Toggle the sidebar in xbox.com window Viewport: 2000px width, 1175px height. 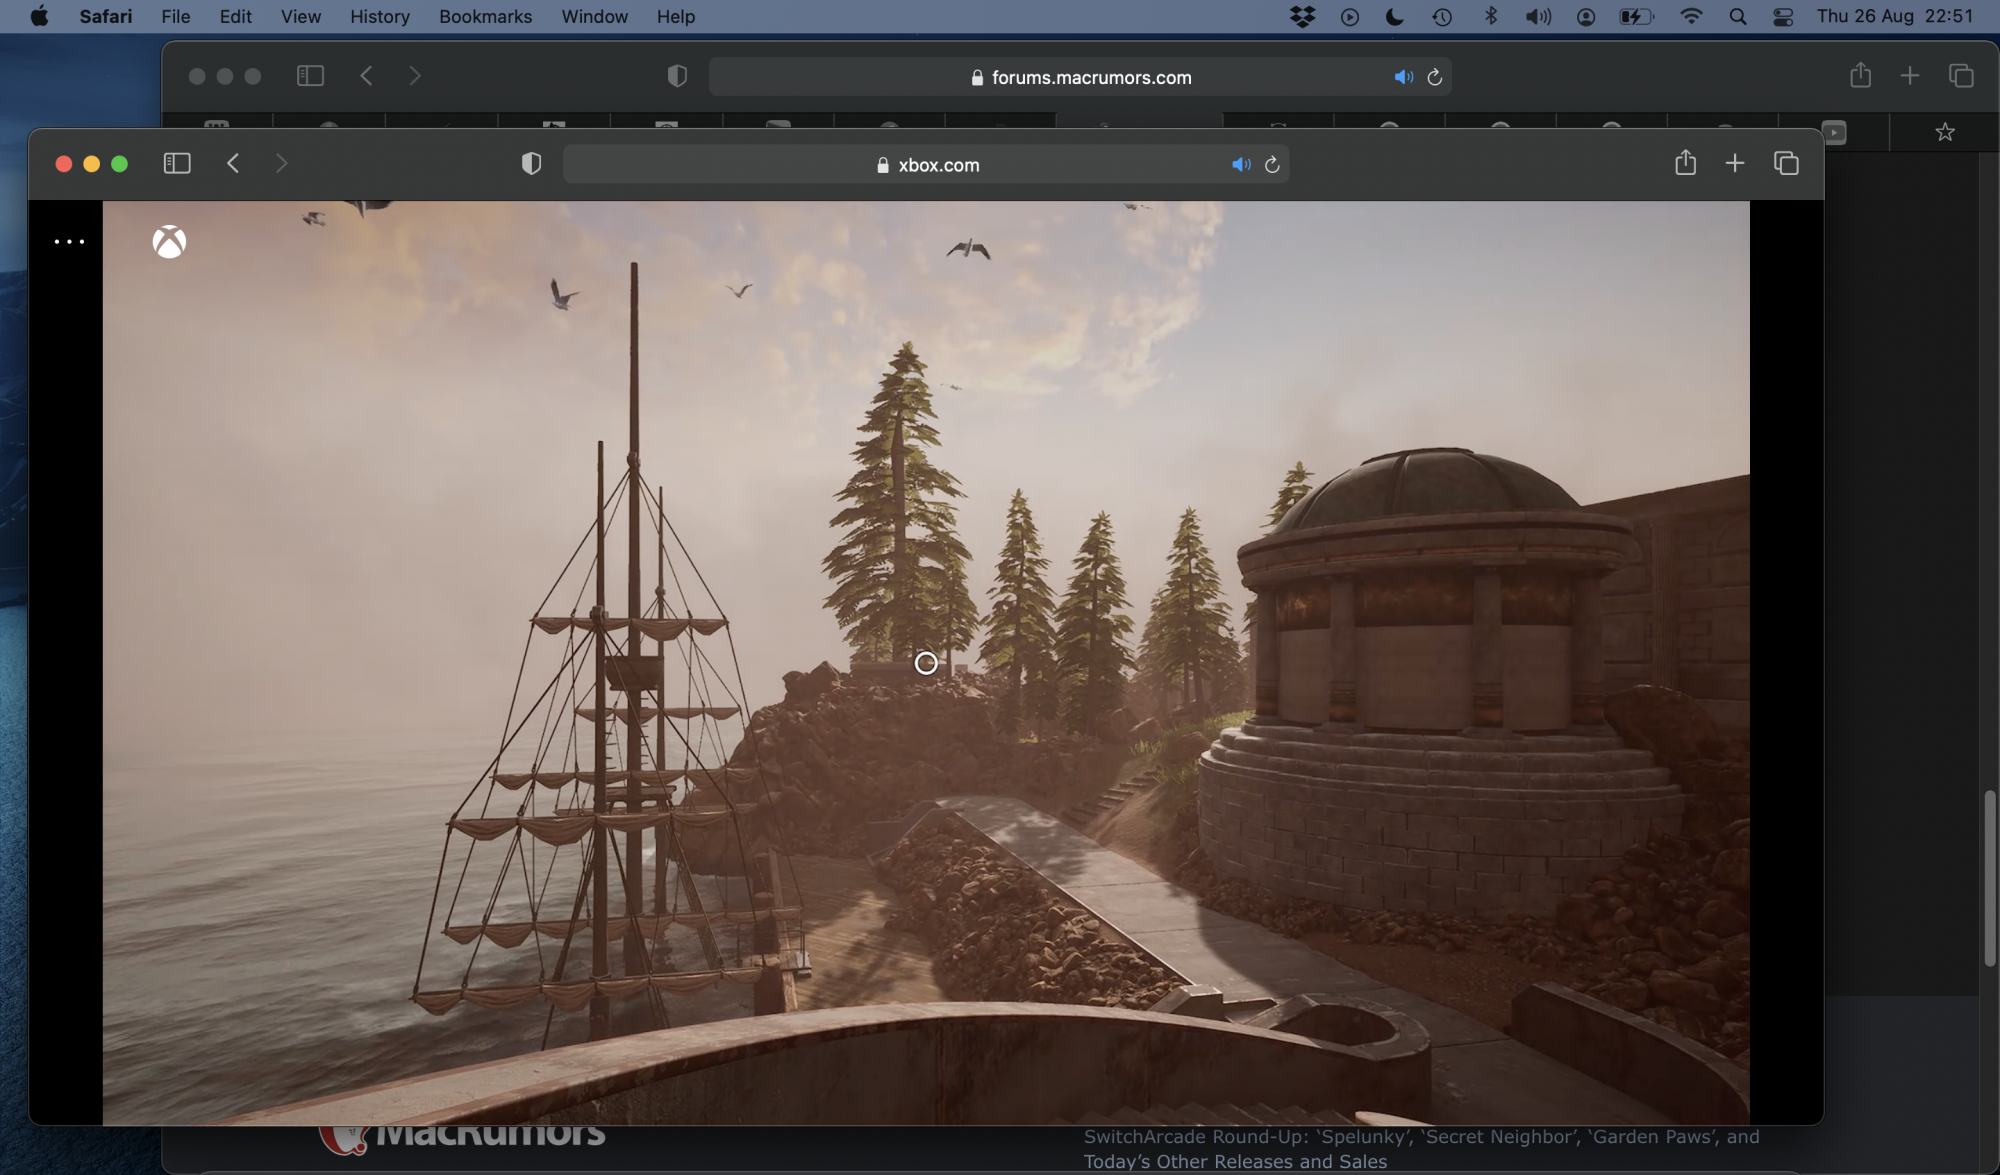177,163
